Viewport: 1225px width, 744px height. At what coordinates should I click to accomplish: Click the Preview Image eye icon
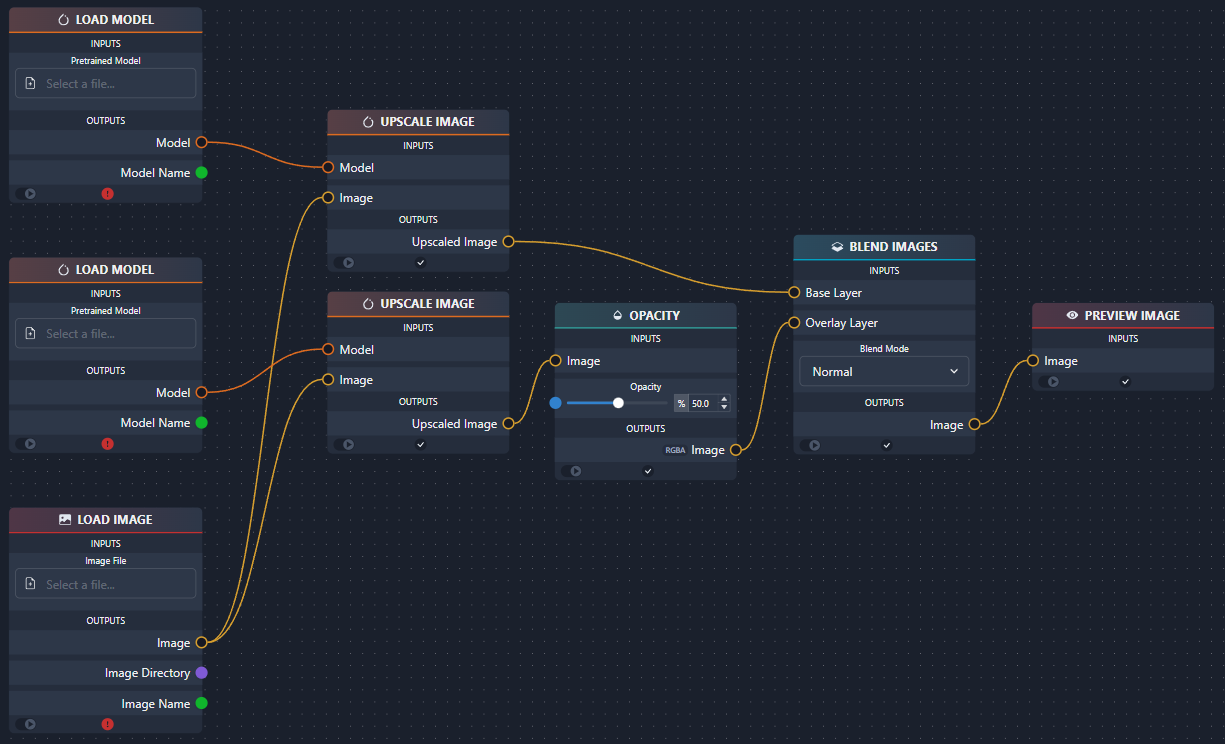click(x=1072, y=316)
